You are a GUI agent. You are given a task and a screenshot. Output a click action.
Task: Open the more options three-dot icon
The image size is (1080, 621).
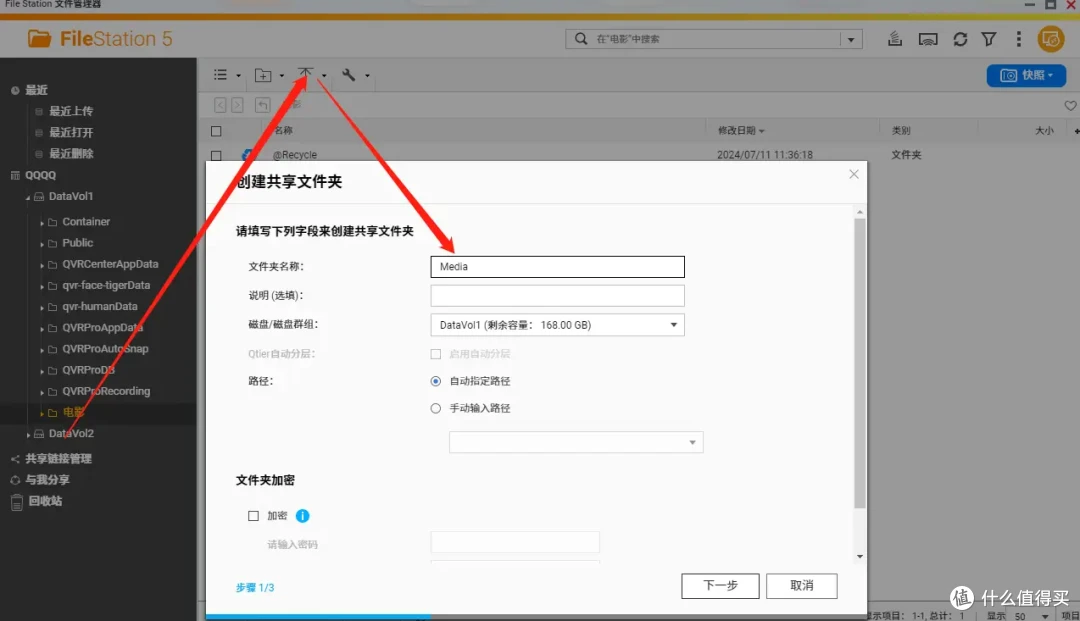tap(1018, 38)
